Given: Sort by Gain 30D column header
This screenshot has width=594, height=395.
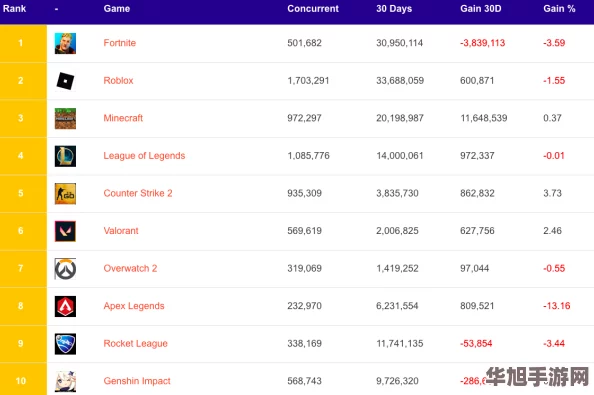Looking at the screenshot, I should pyautogui.click(x=481, y=9).
